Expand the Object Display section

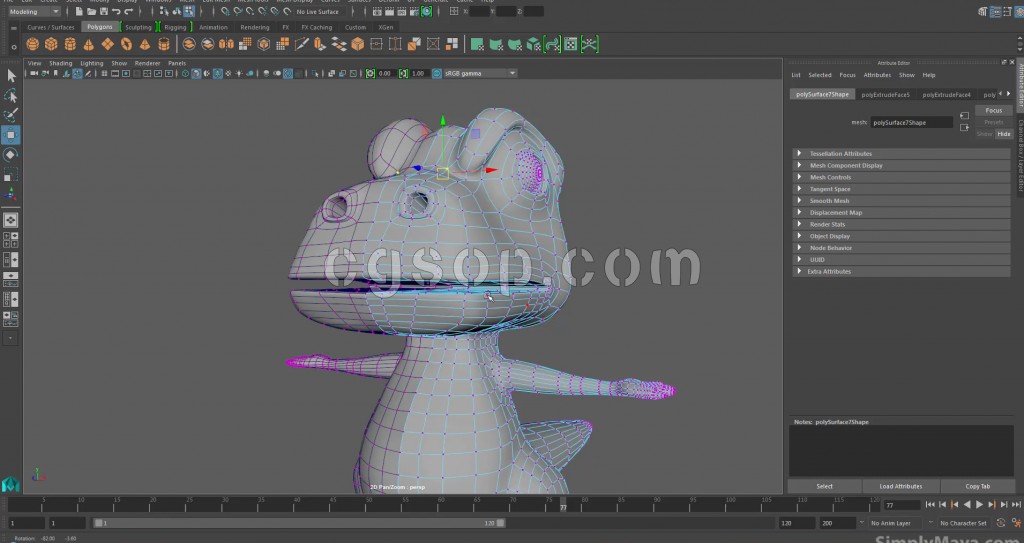pos(901,236)
